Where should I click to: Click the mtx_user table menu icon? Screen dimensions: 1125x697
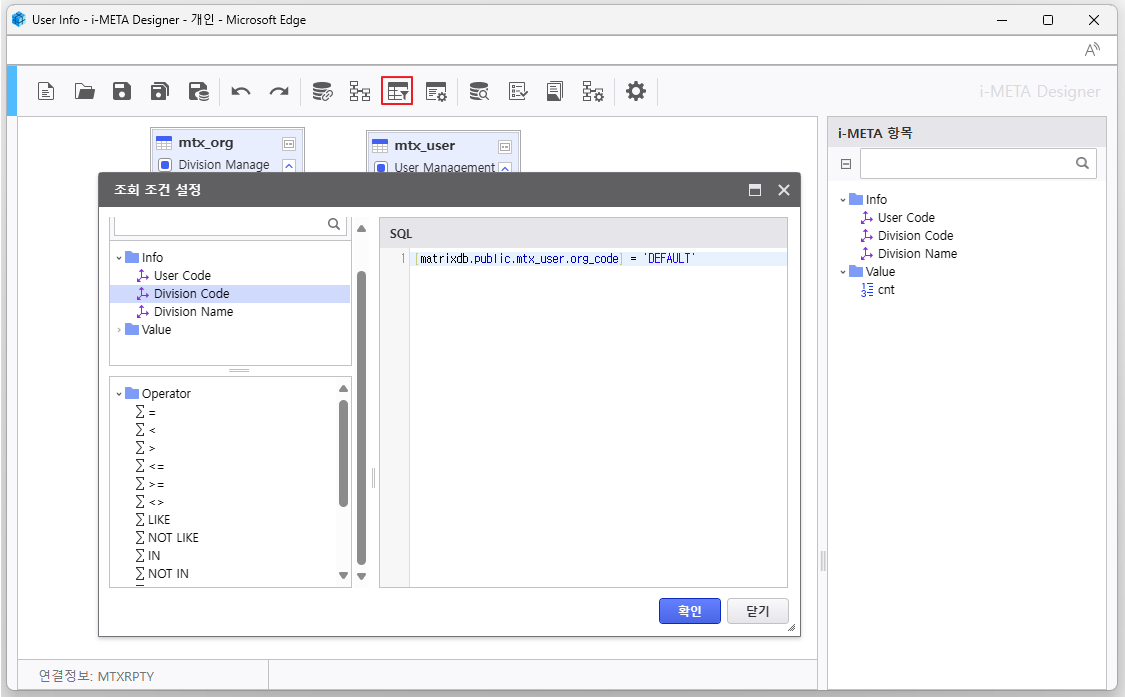pyautogui.click(x=505, y=146)
